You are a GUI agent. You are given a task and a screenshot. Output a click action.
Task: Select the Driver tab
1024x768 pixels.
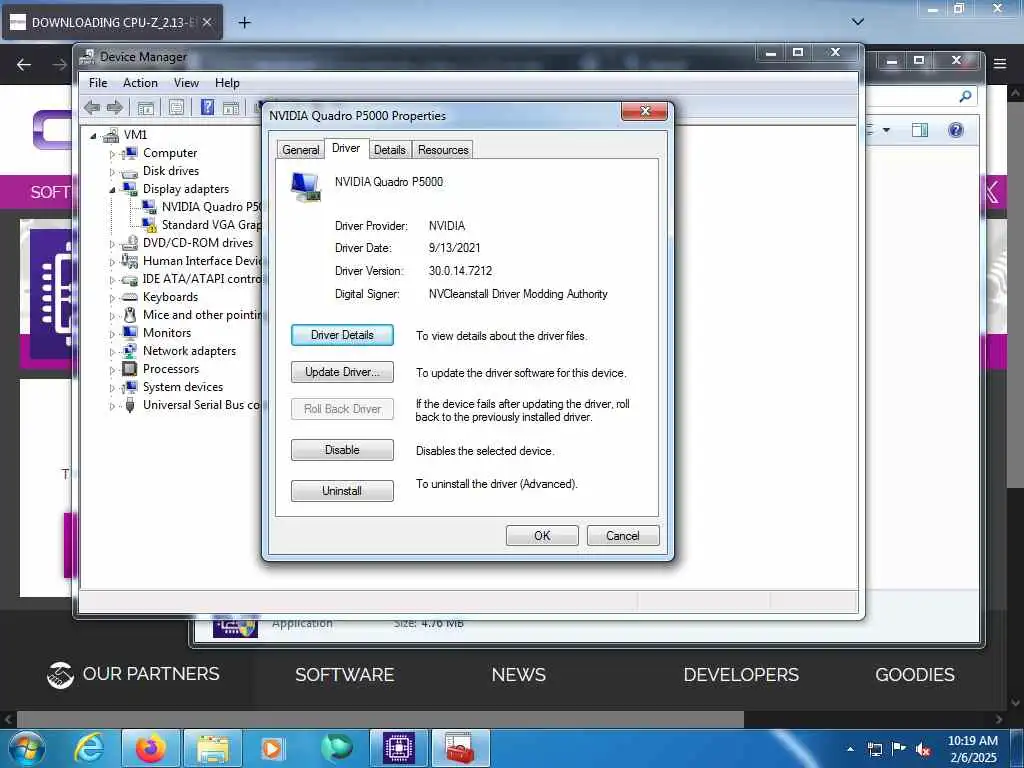(x=346, y=148)
